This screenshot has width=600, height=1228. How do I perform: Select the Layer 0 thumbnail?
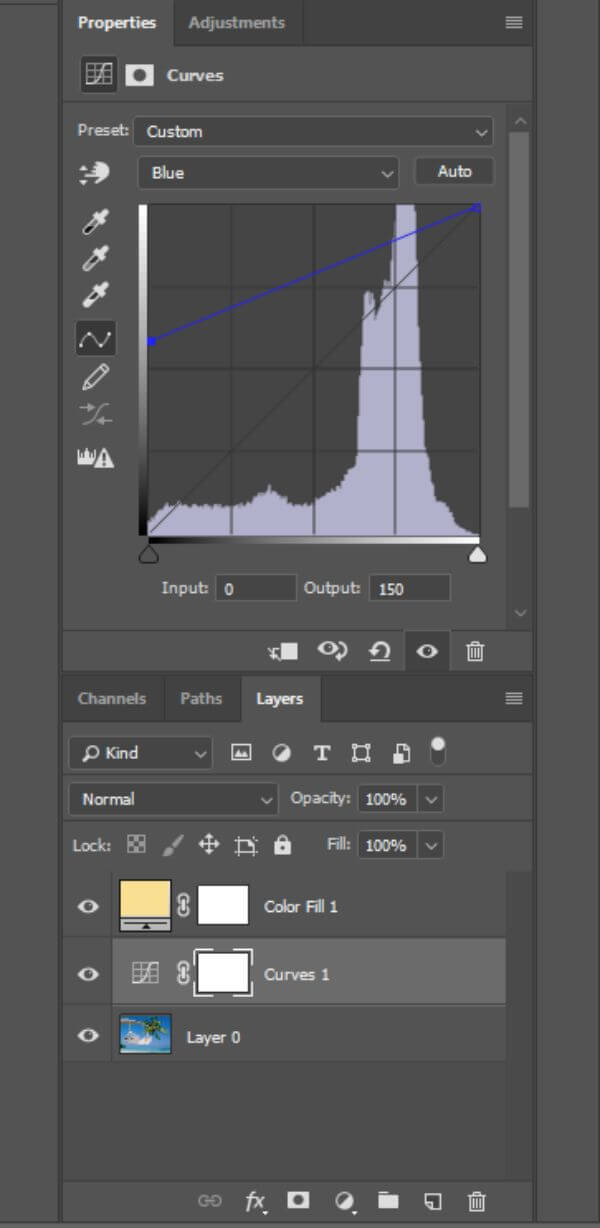[145, 1035]
